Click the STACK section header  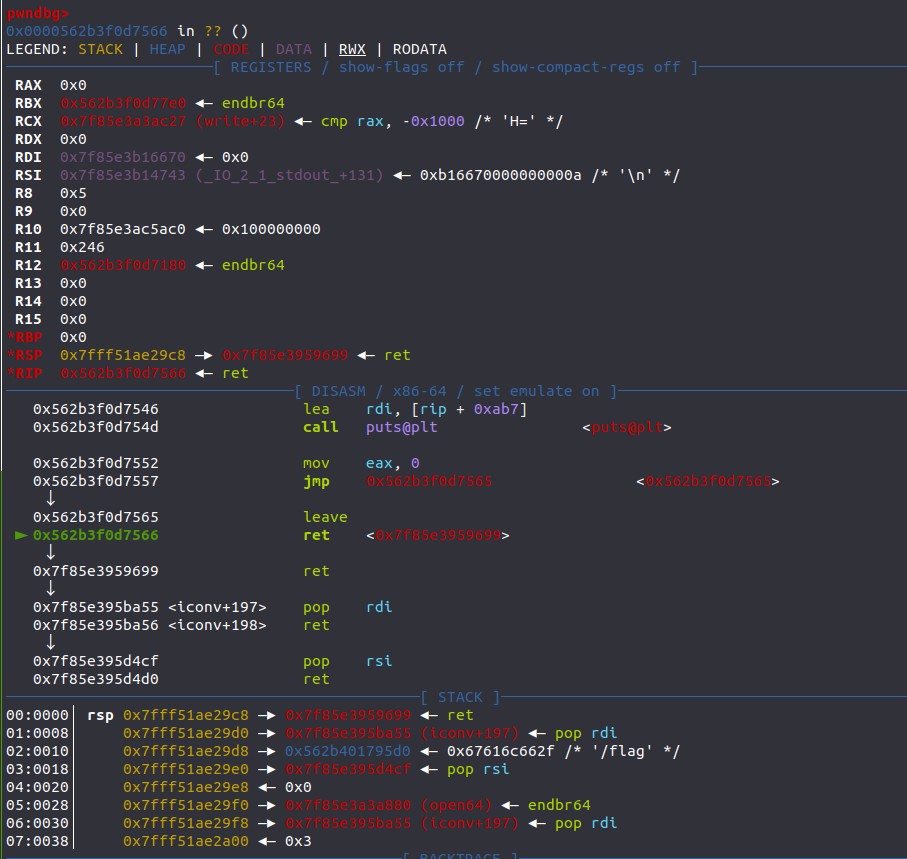[460, 697]
